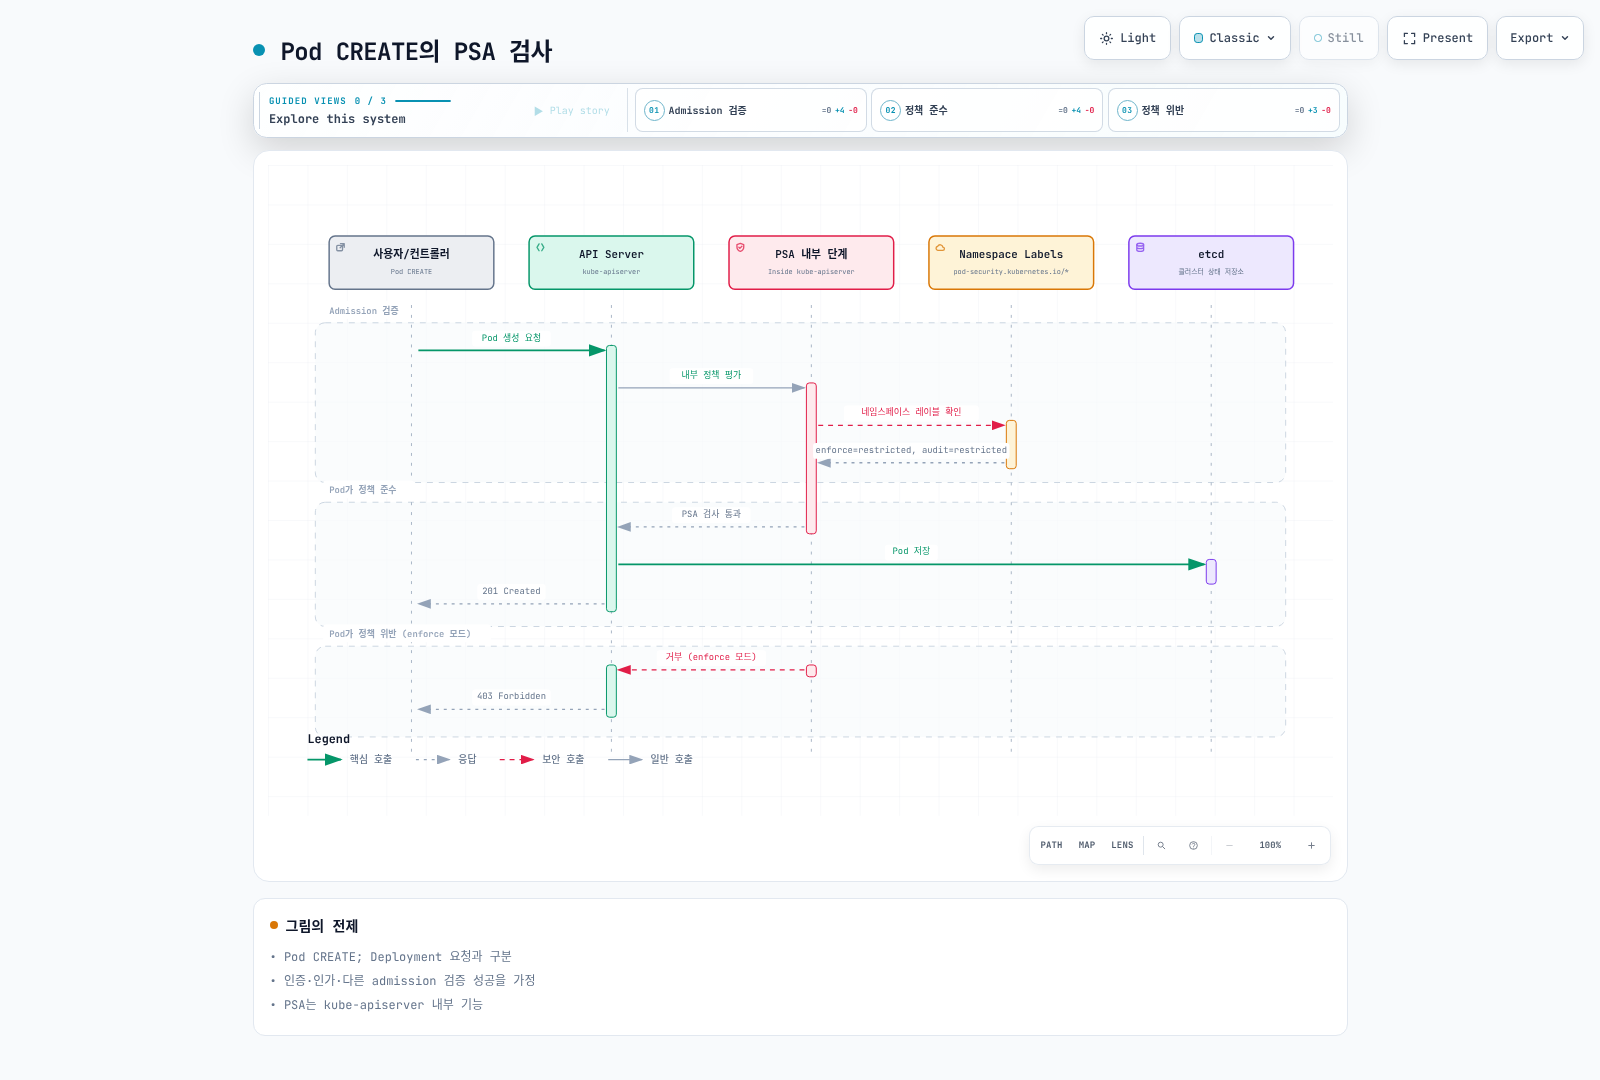This screenshot has height=1080, width=1600.
Task: Toggle the Still animation mode
Action: (1338, 38)
